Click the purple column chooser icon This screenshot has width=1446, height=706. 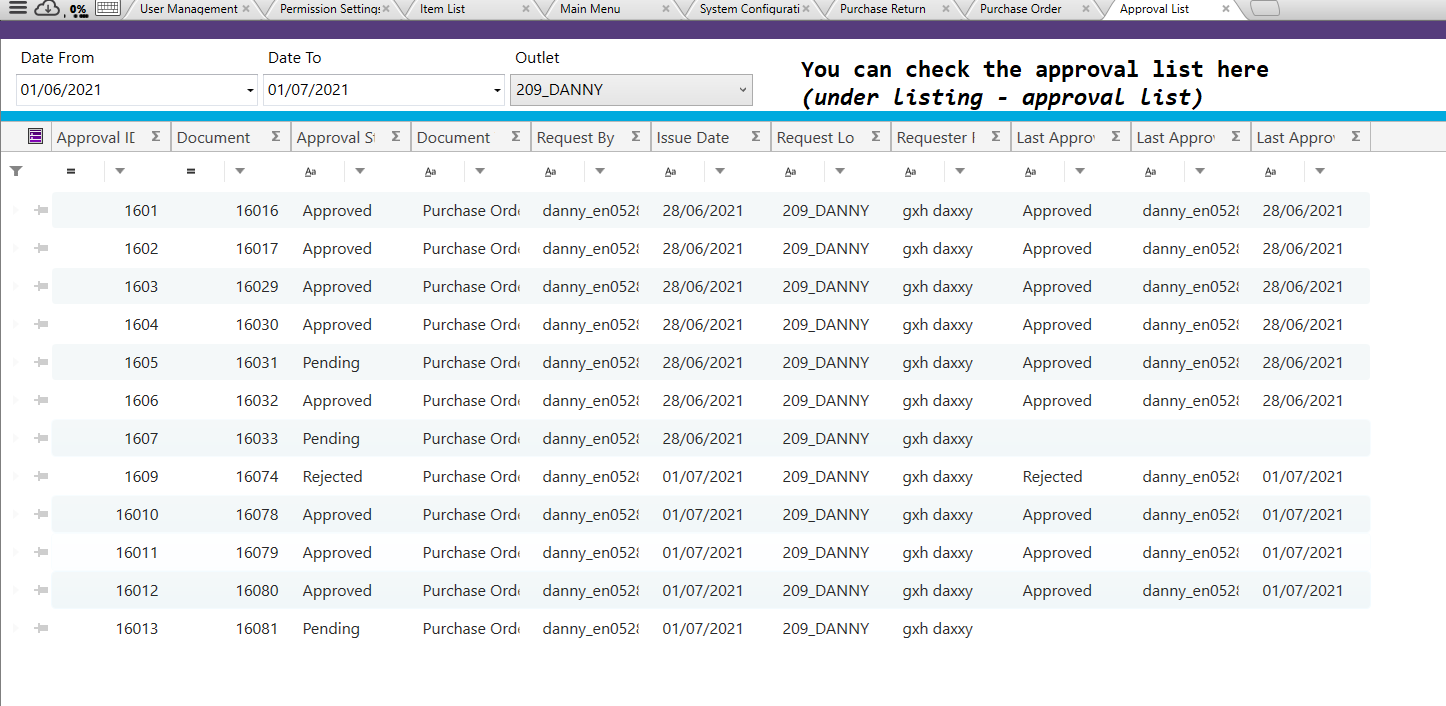point(35,136)
